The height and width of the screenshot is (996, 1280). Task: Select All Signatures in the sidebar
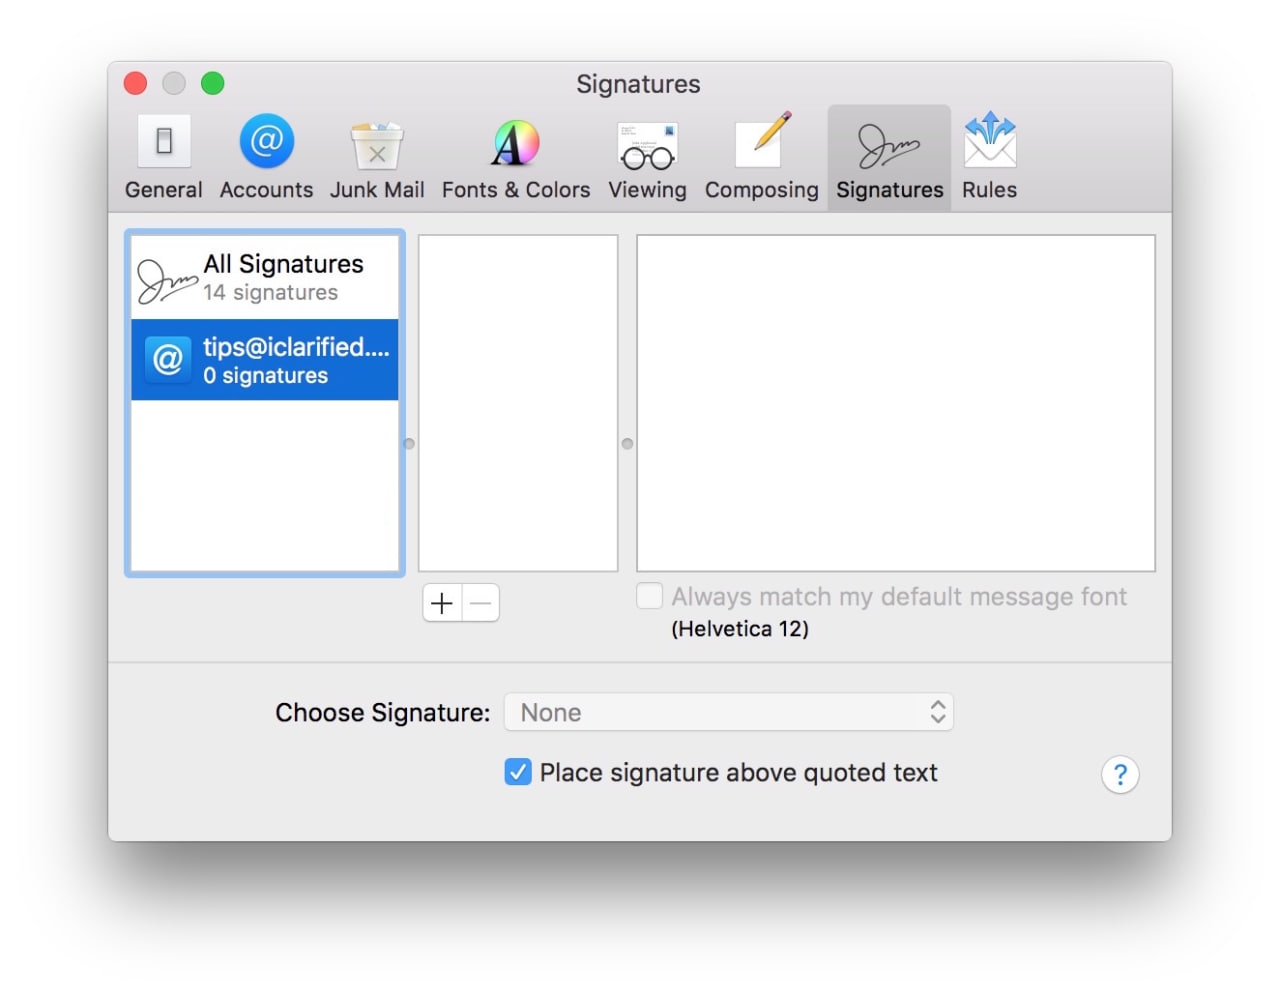[265, 276]
